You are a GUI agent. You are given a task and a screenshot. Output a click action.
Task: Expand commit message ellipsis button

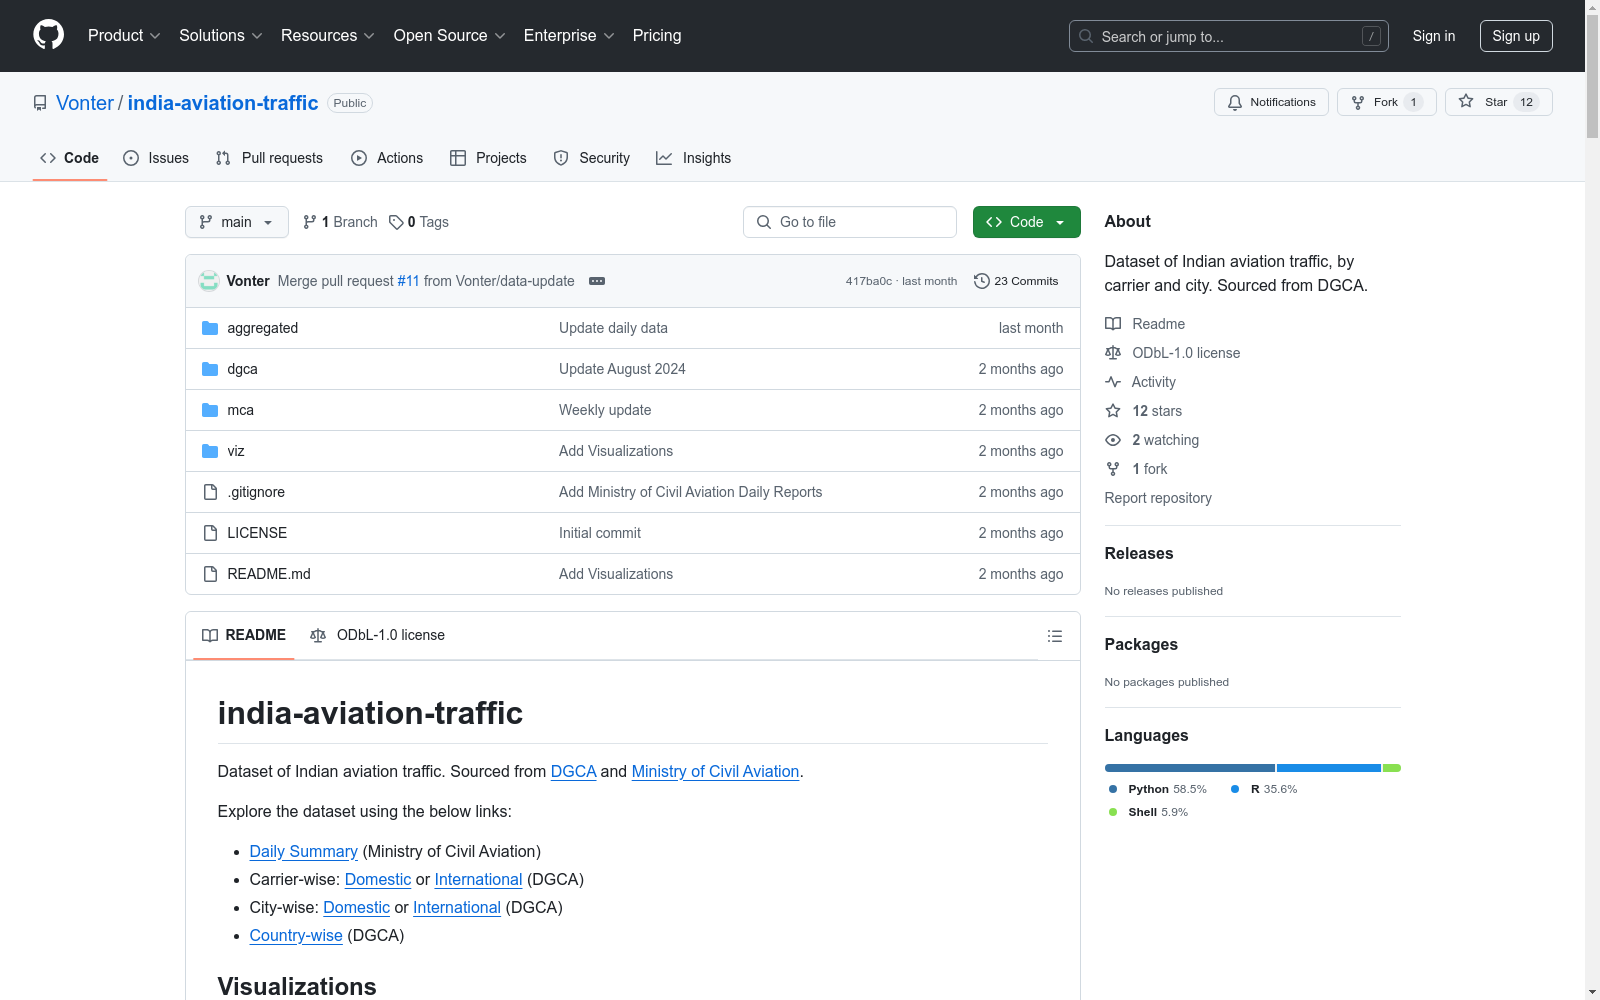click(597, 281)
